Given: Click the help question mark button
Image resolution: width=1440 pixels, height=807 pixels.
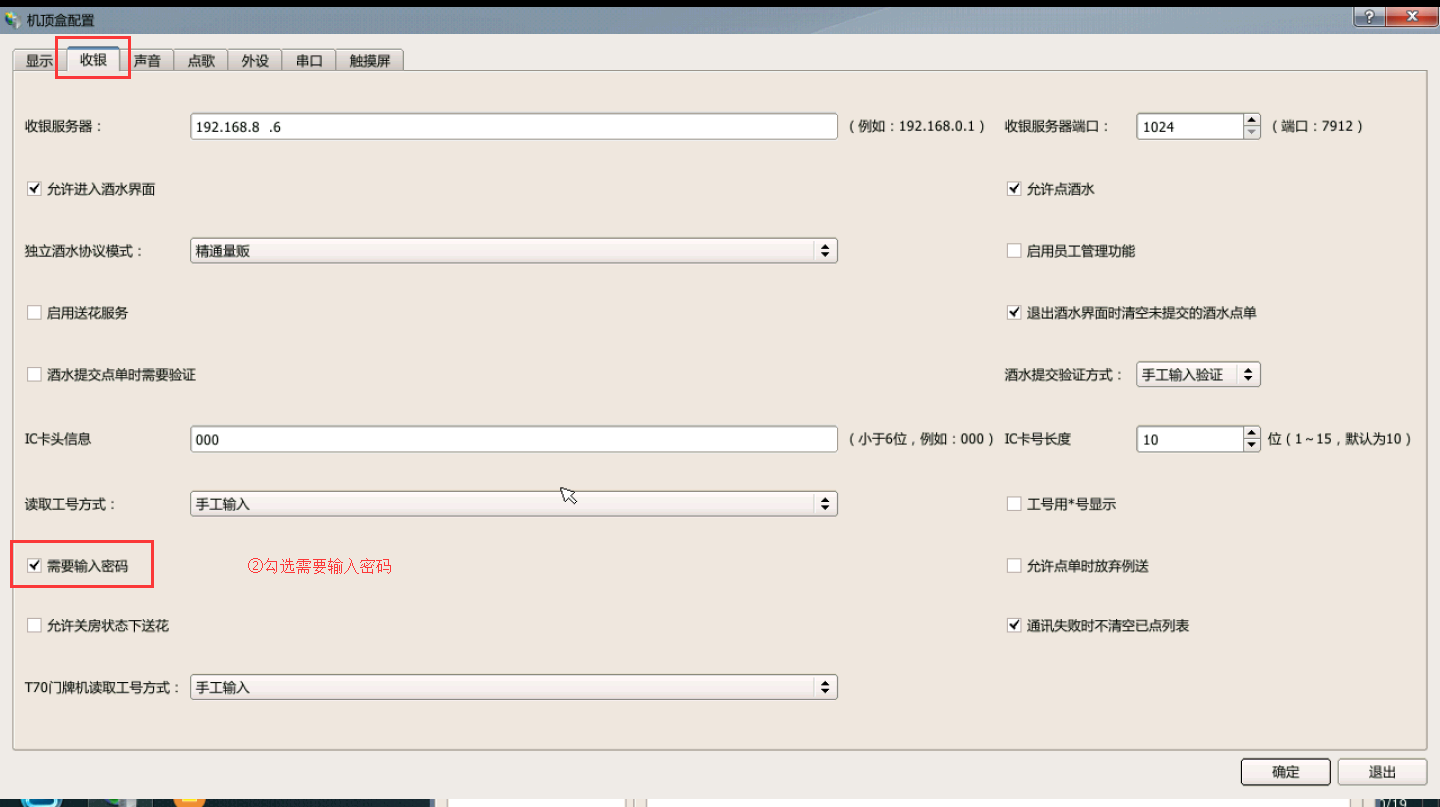Looking at the screenshot, I should tap(1367, 17).
